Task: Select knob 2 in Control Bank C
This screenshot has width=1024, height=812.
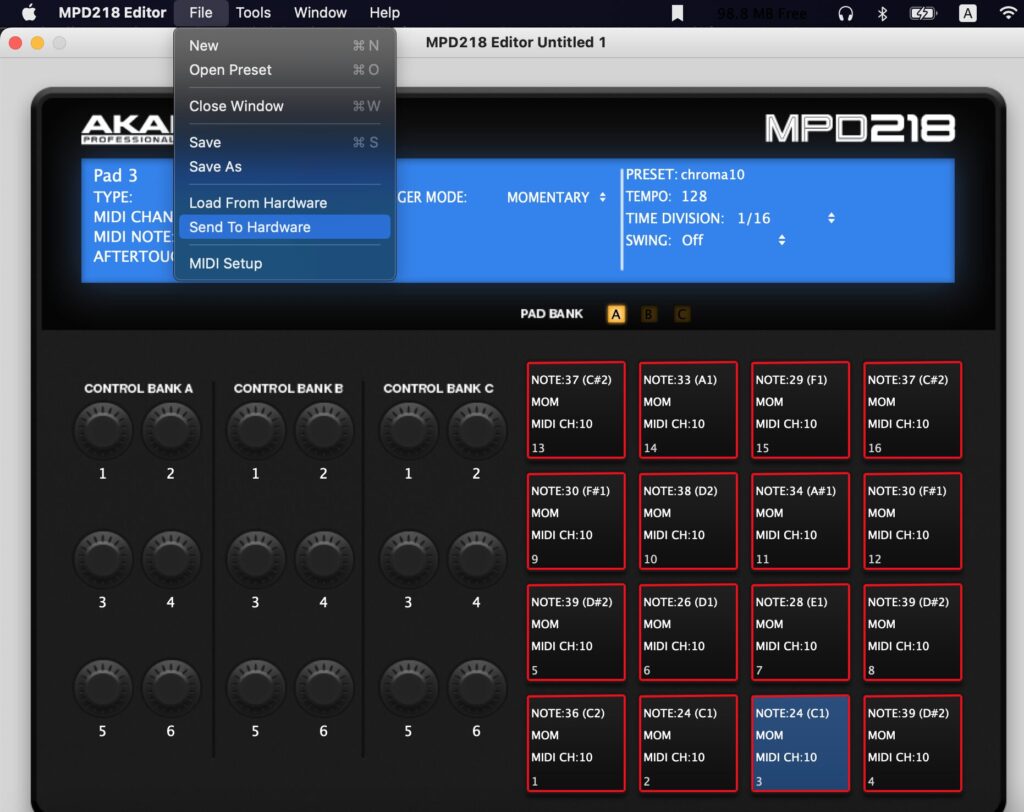Action: [x=476, y=430]
